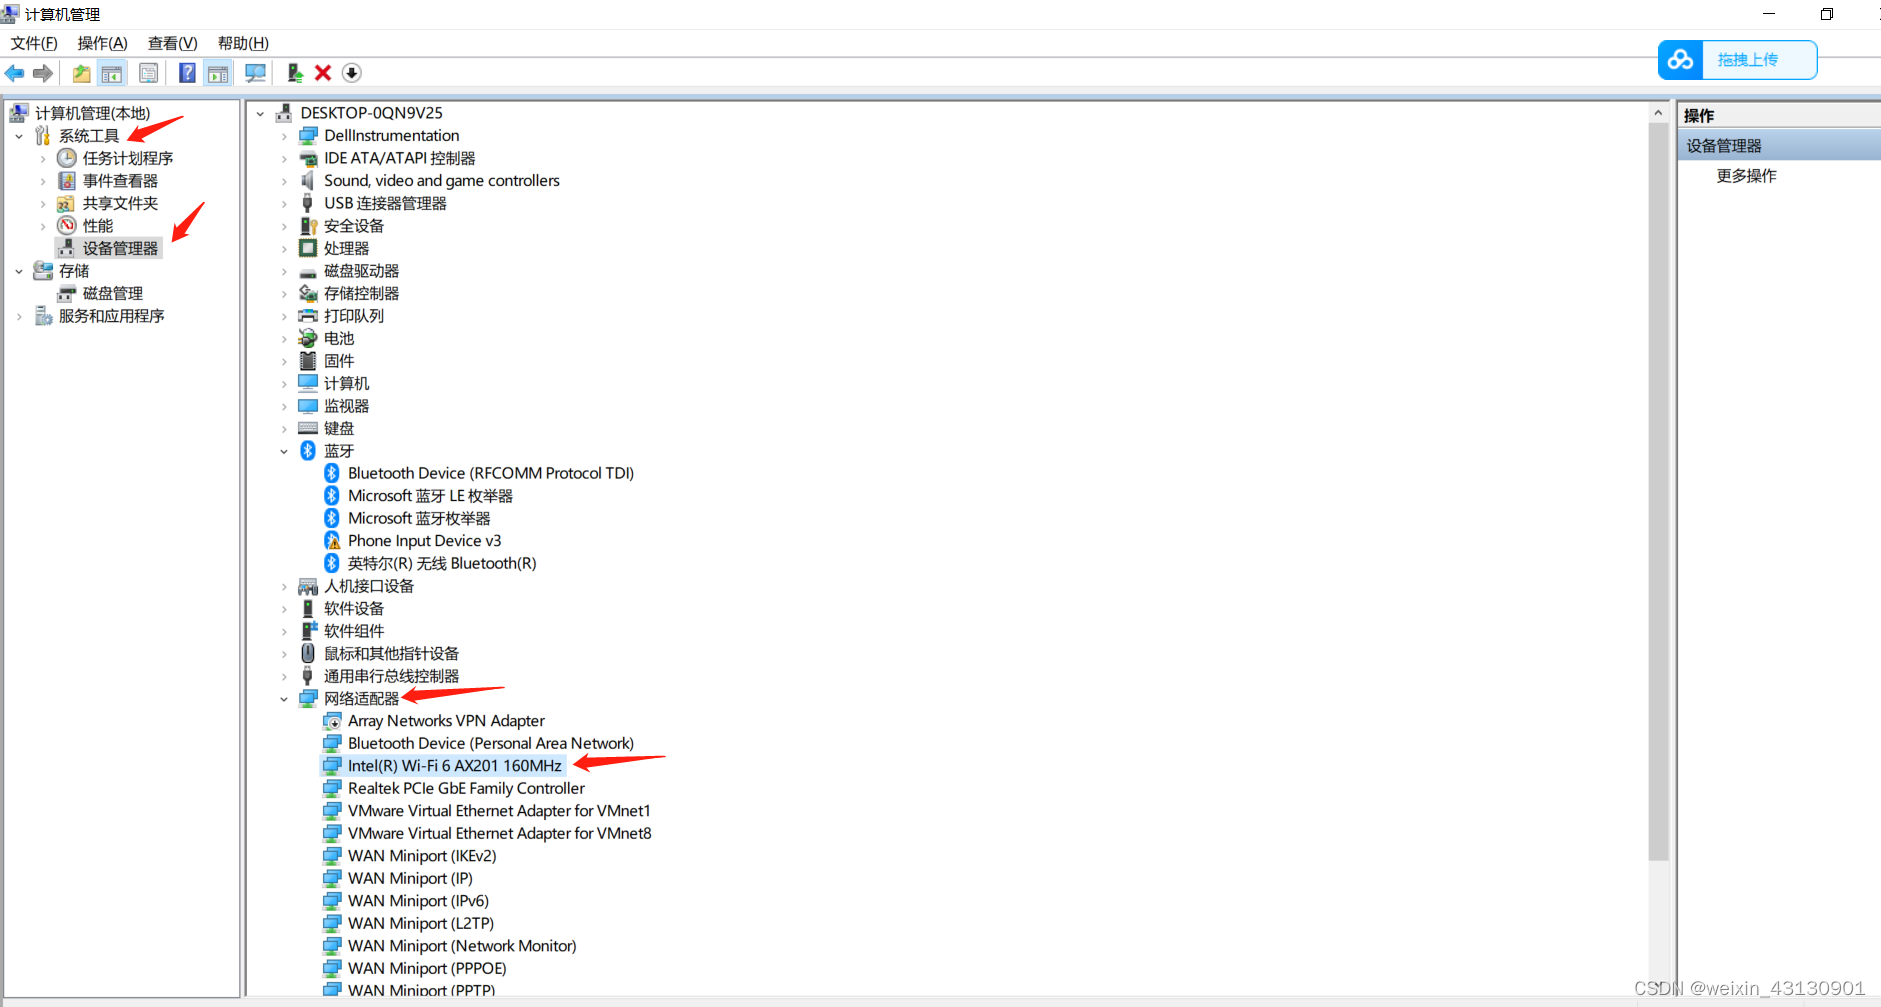Viewport: 1881px width, 1007px height.
Task: Click update device driver icon
Action: tap(295, 73)
